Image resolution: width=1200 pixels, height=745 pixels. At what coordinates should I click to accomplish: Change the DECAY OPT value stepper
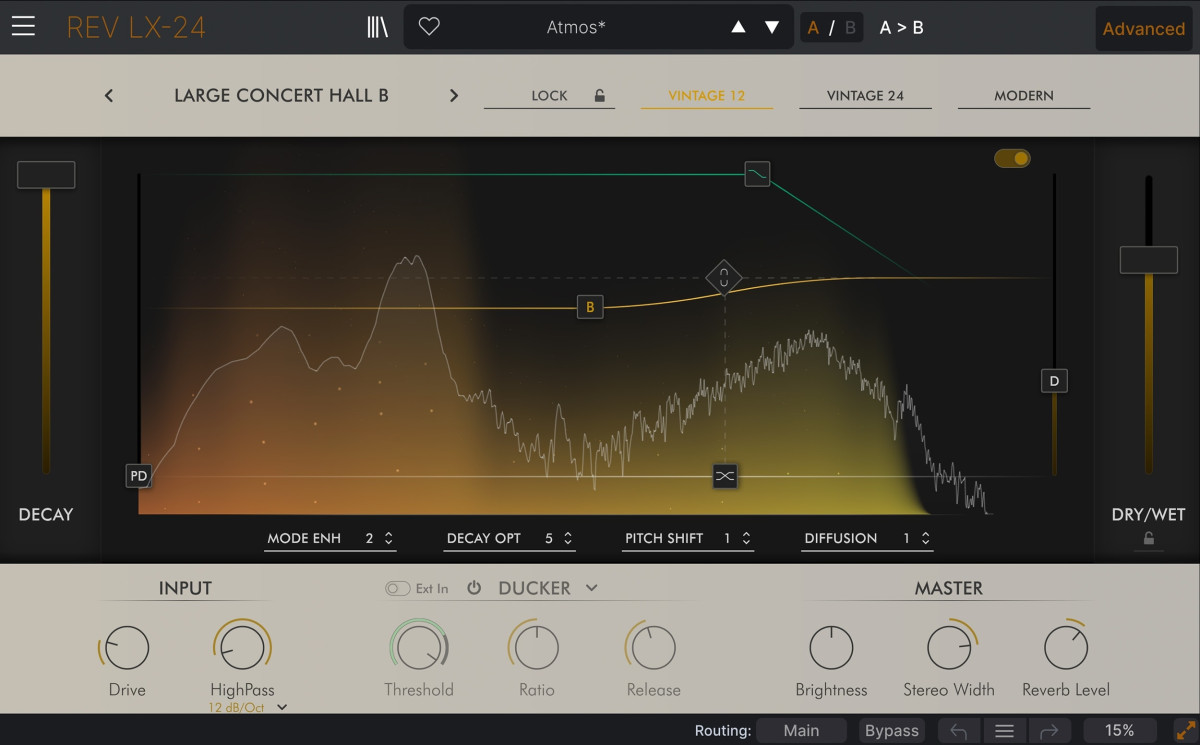[568, 538]
